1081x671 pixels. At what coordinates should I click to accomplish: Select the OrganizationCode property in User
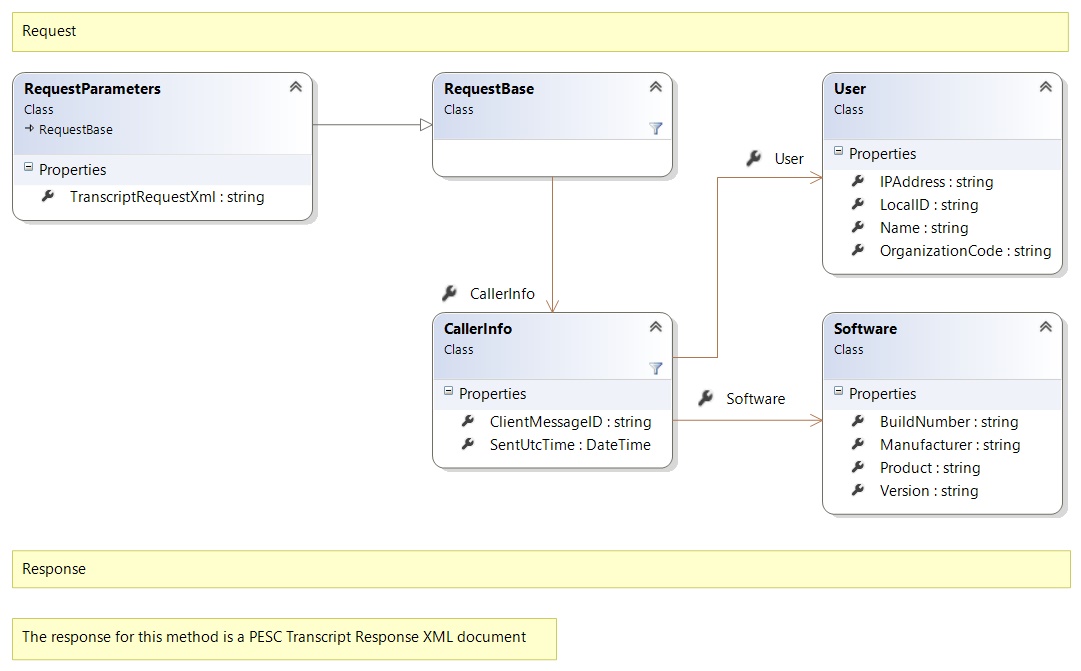[x=964, y=251]
